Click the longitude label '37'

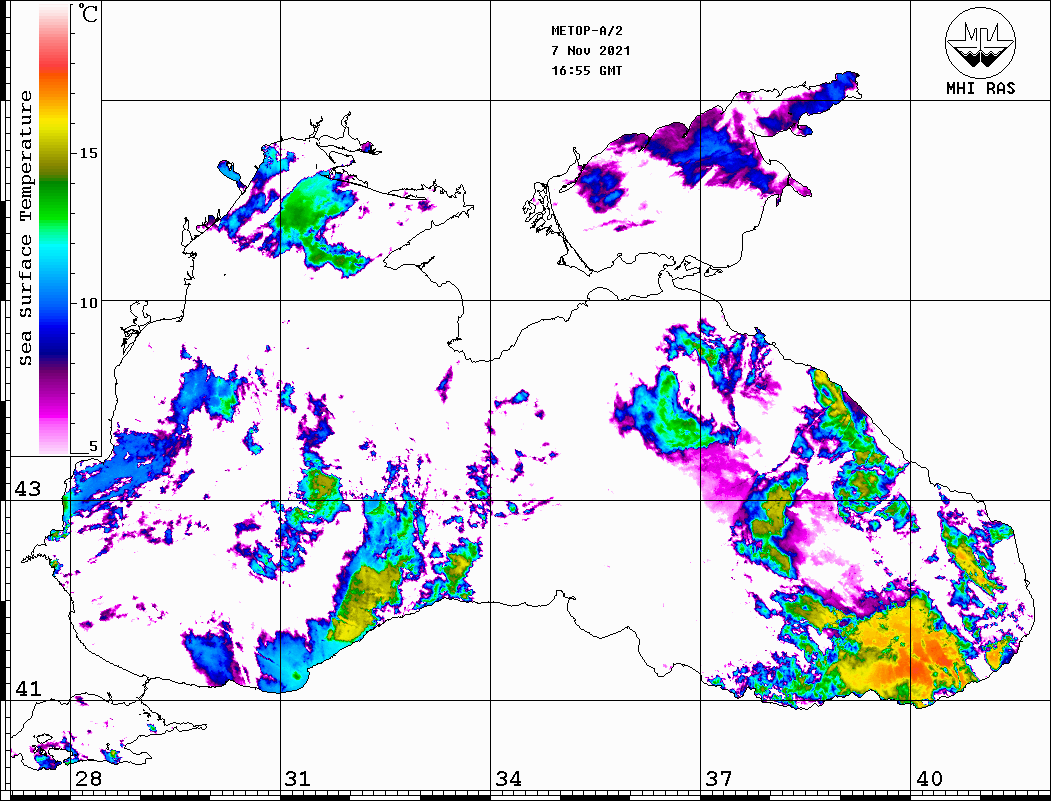[719, 778]
